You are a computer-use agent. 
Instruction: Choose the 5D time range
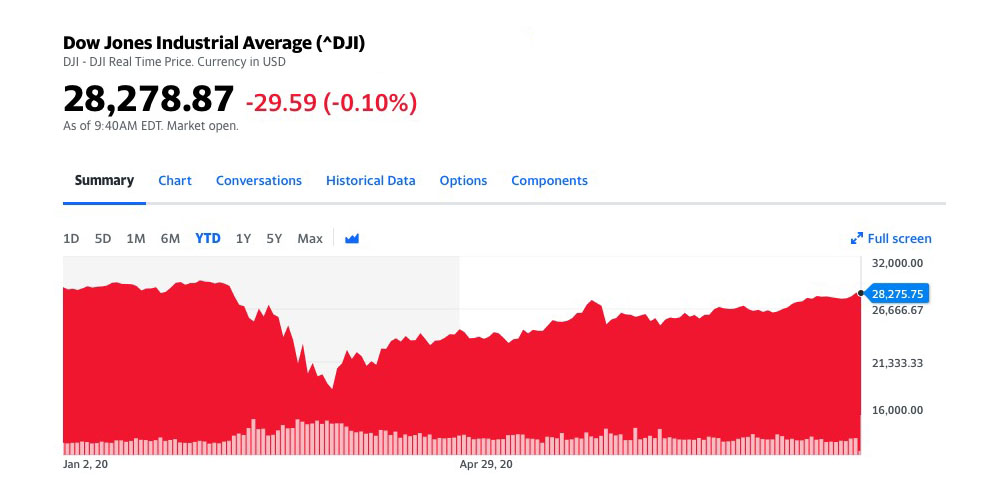pos(103,239)
